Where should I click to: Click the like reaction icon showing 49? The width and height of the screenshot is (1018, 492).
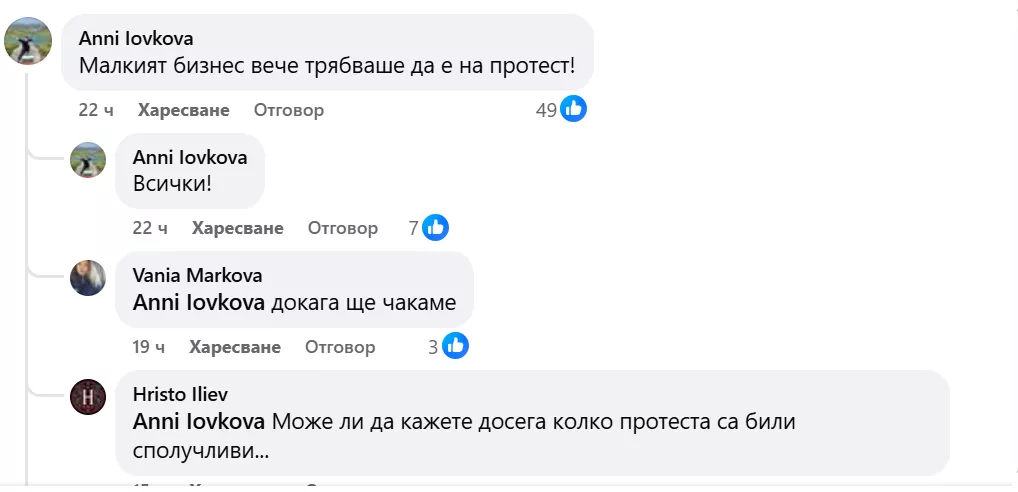coord(573,109)
